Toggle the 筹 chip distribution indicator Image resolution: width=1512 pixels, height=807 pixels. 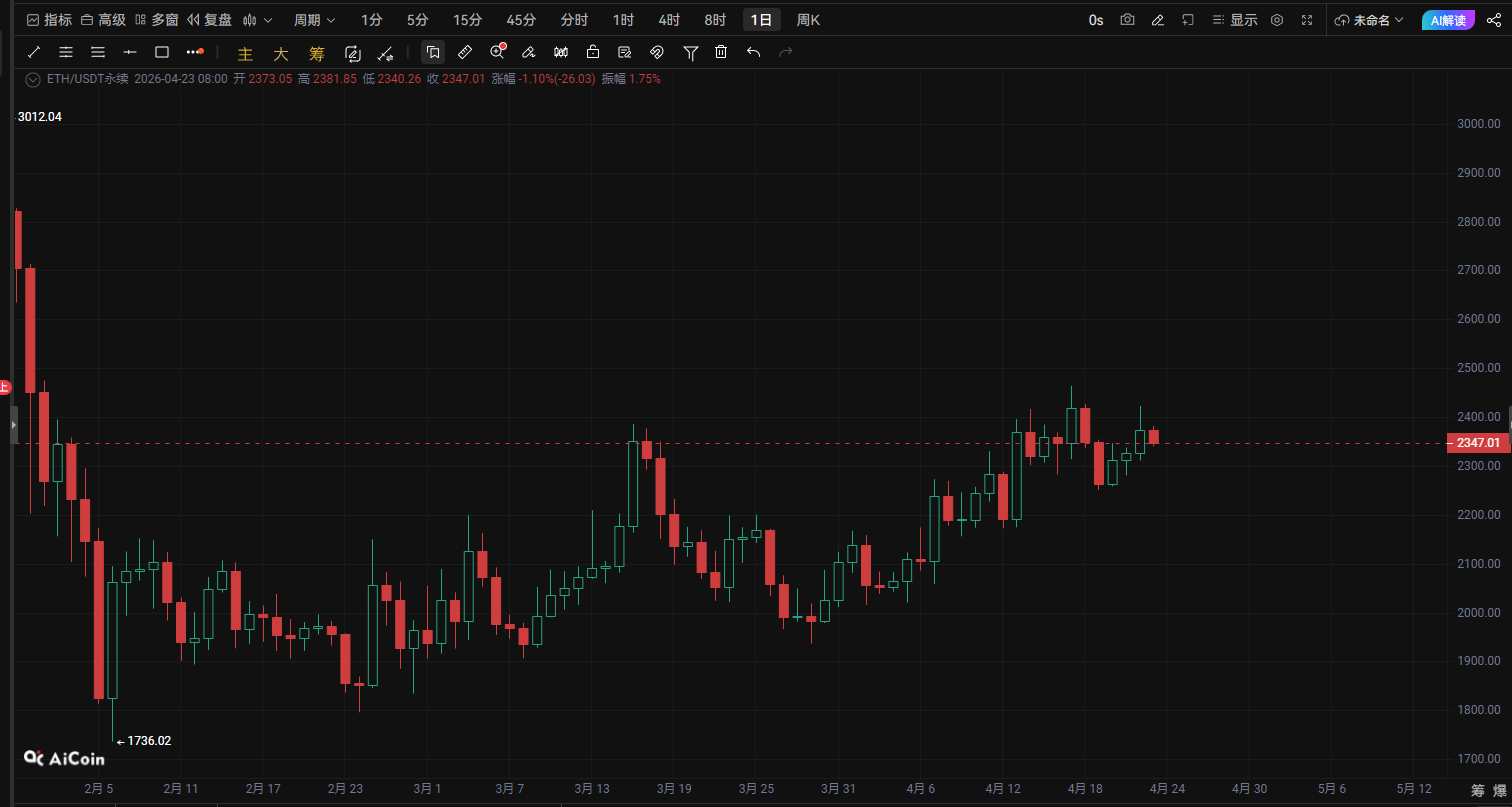pos(317,53)
